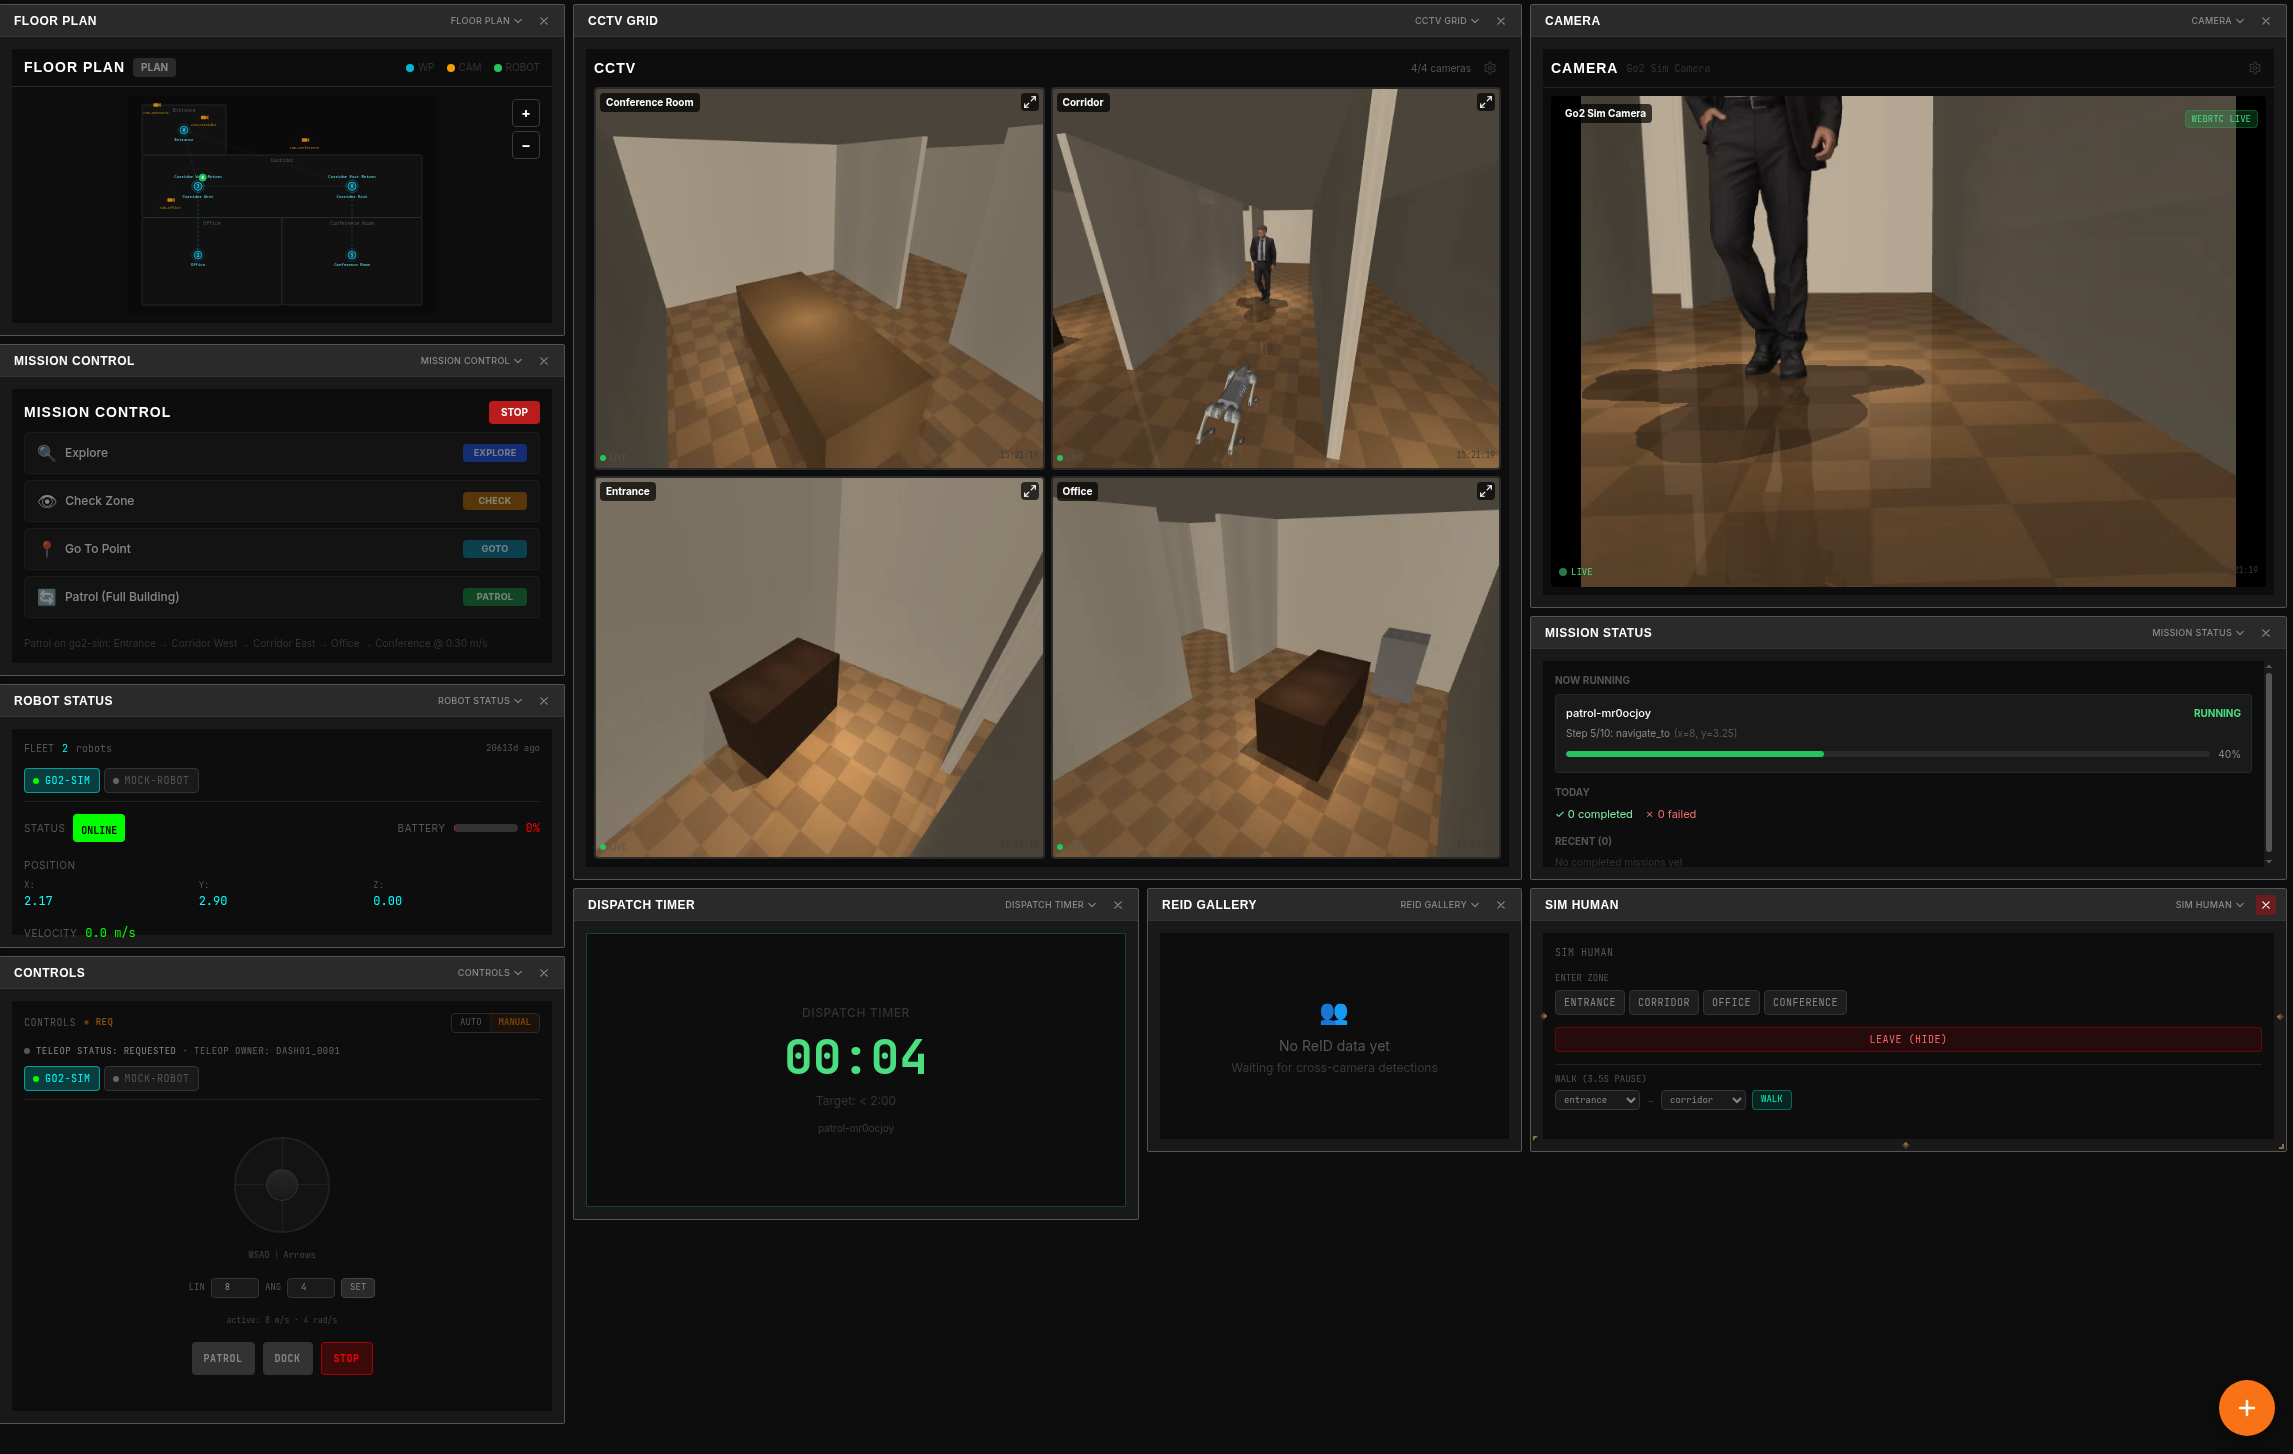Send sim human to CONFERENCE zone

coord(1805,1003)
